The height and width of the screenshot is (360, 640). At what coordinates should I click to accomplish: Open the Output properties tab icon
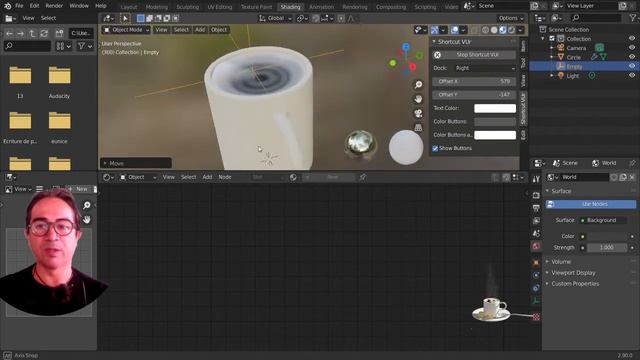(536, 208)
